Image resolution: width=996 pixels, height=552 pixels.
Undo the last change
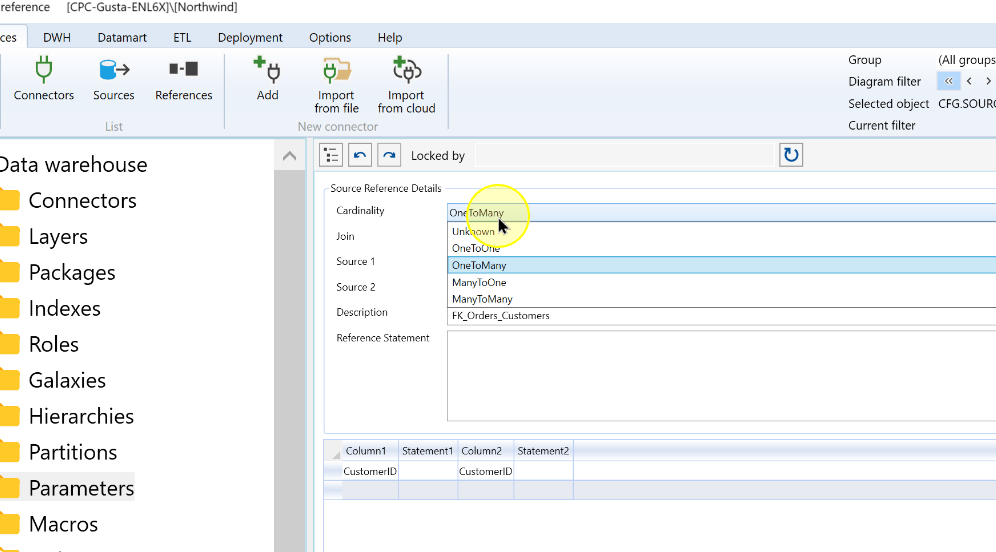(360, 155)
